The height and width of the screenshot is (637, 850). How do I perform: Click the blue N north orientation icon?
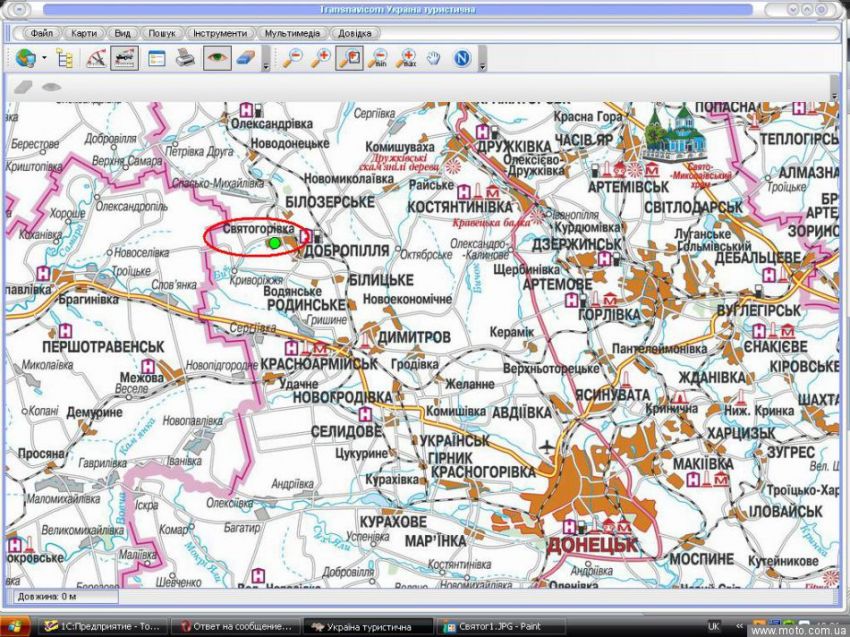click(x=462, y=58)
